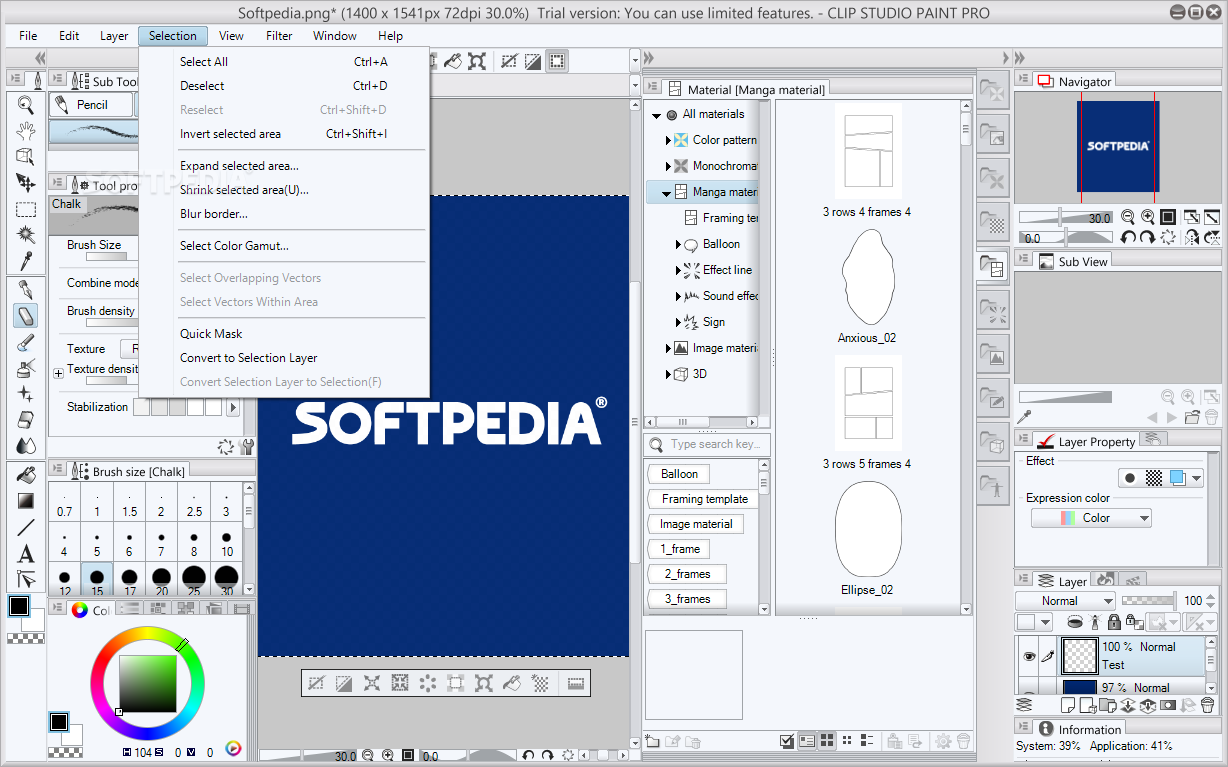Toggle Tone effect in Layer Property
Screen dimensions: 1228x767
1154,478
